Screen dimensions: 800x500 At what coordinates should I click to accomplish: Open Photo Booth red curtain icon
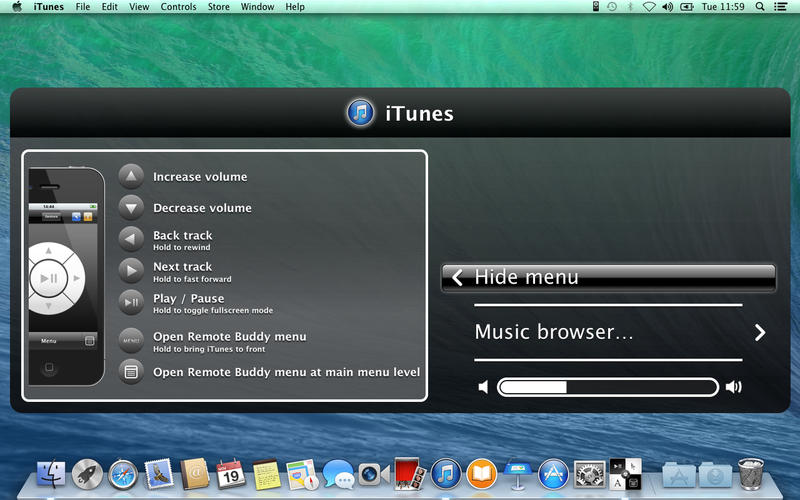[409, 473]
